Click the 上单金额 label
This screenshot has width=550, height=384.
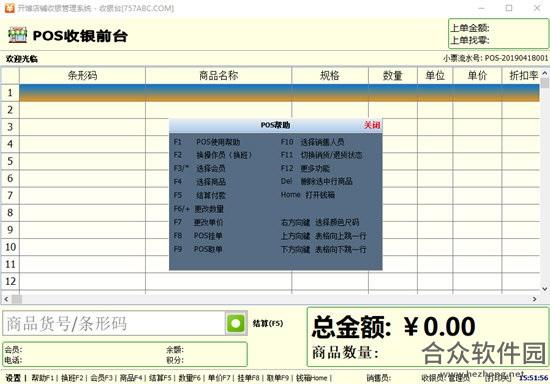[x=470, y=28]
